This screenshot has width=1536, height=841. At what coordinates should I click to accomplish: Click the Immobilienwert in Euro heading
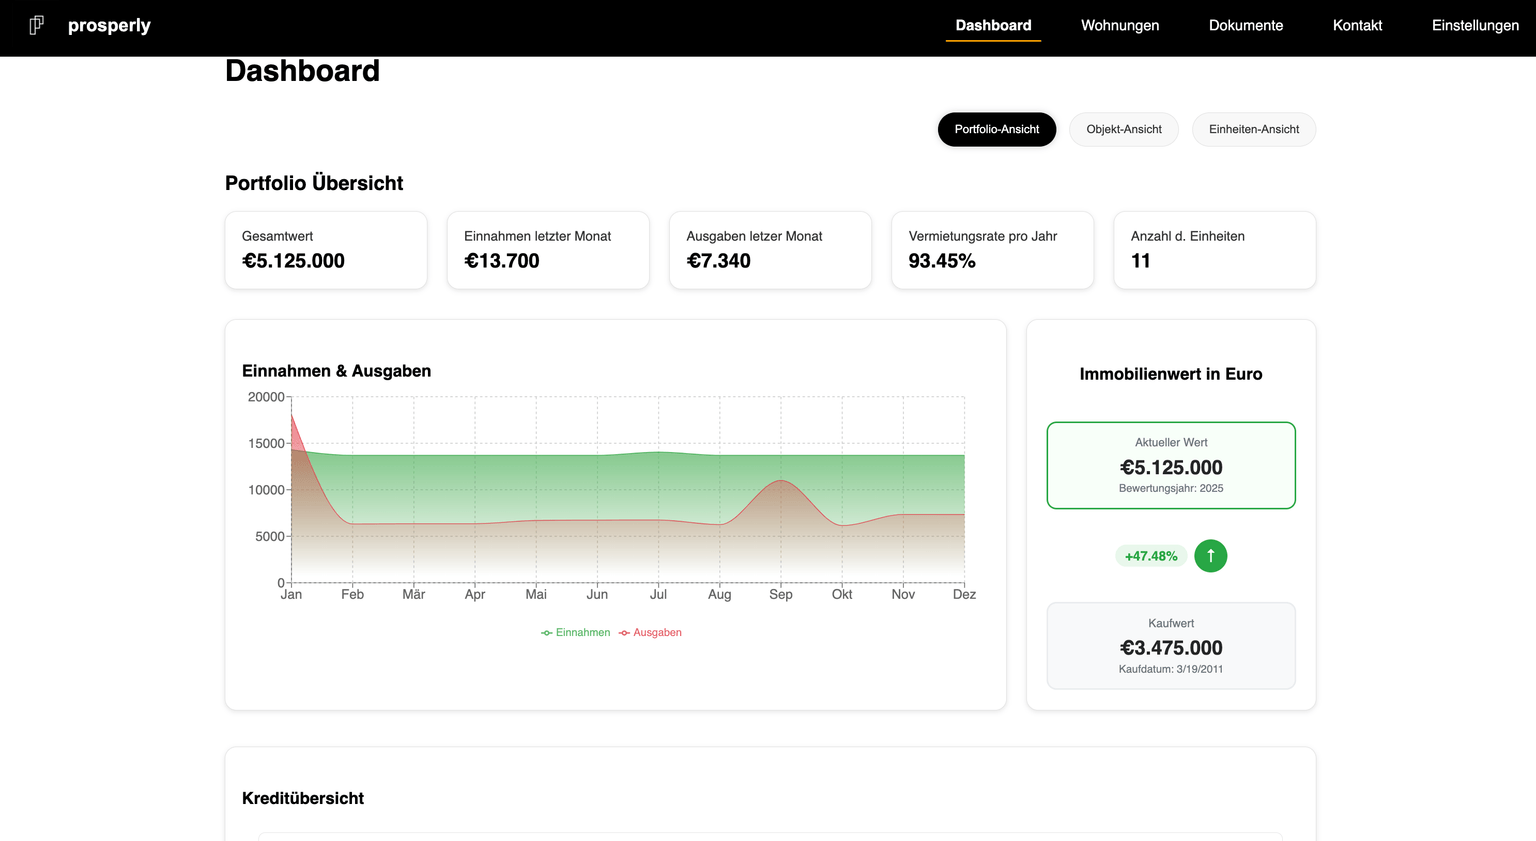click(1171, 374)
